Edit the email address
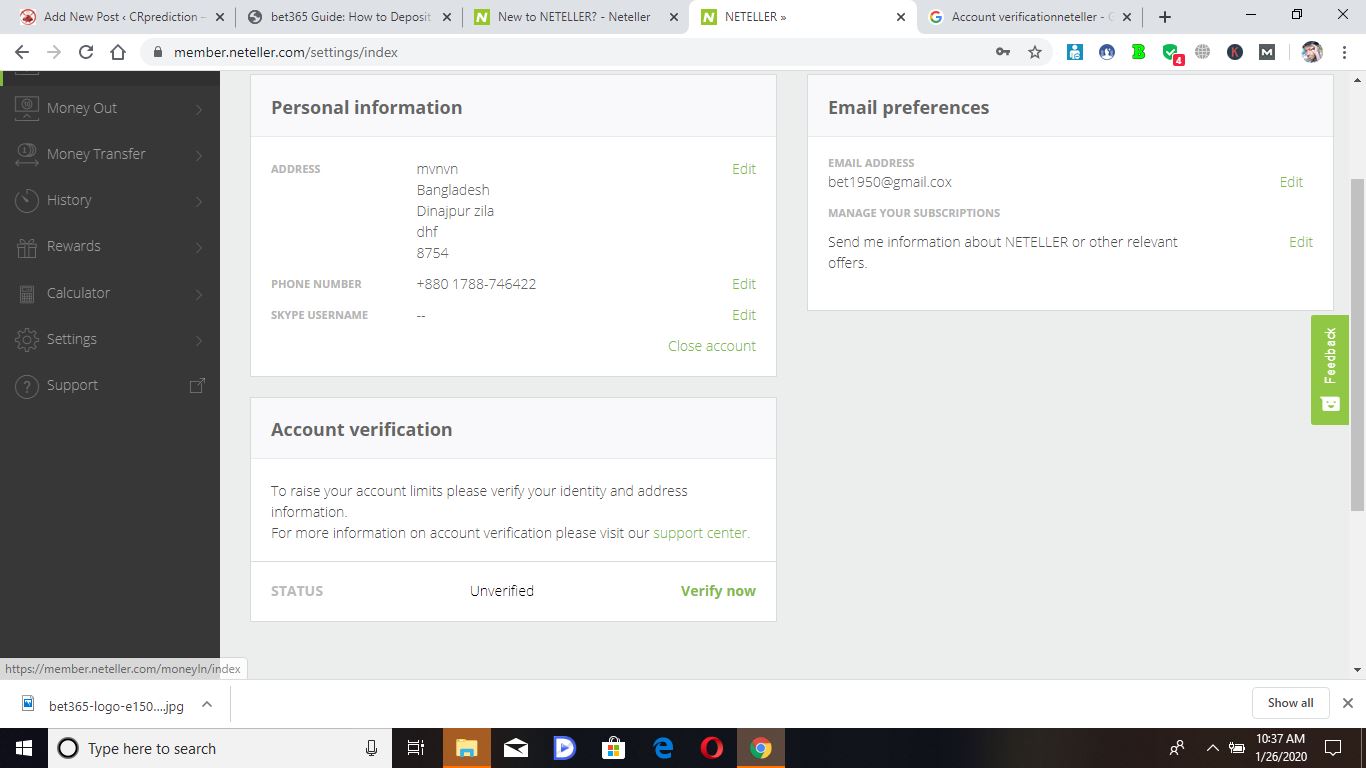 (1291, 182)
